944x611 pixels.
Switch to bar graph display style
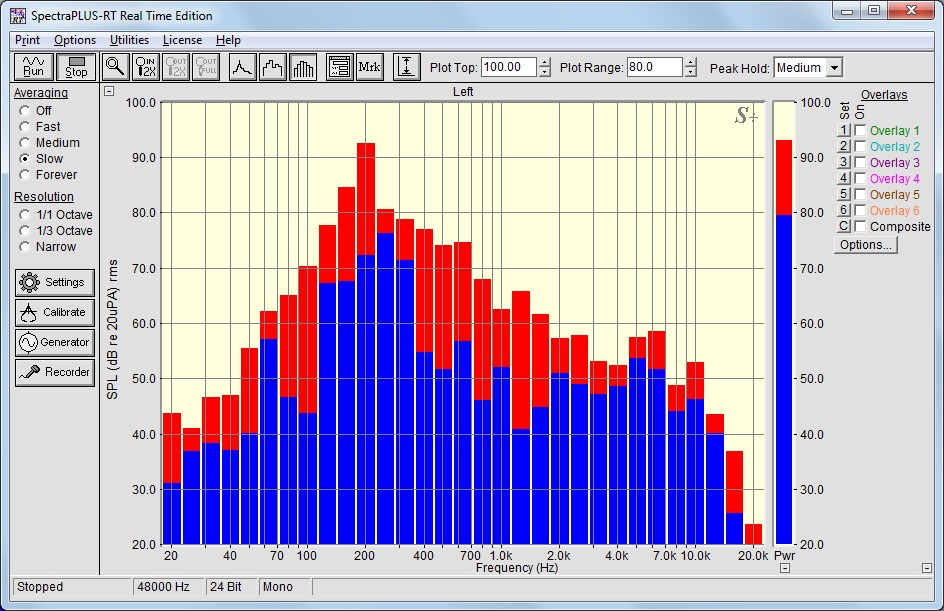click(303, 67)
